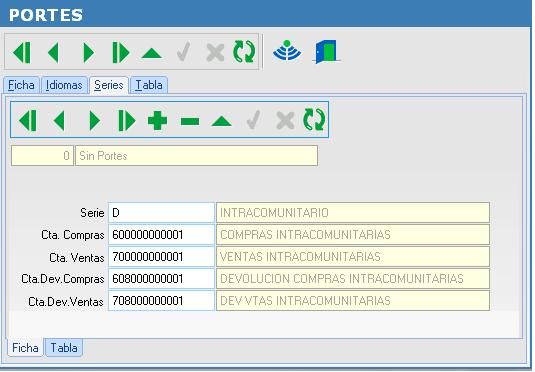Click the Cta. Ventas label

coord(77,257)
